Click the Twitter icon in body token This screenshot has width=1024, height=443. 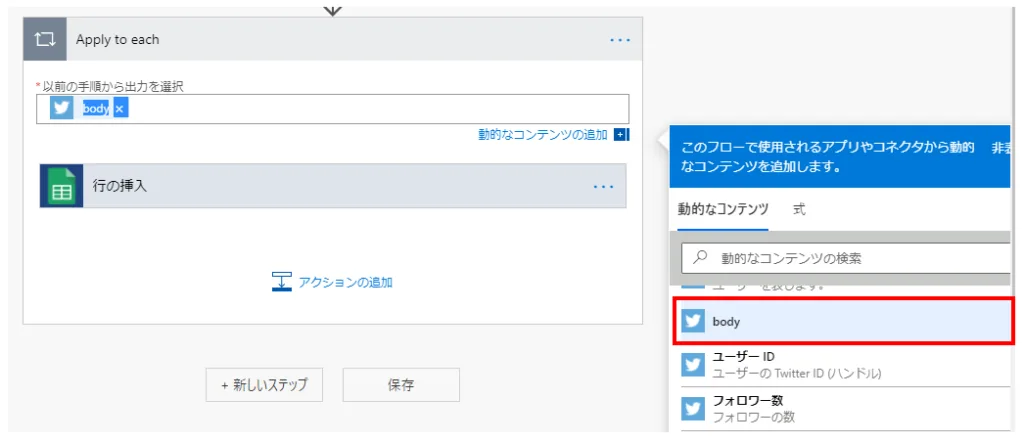tap(61, 109)
